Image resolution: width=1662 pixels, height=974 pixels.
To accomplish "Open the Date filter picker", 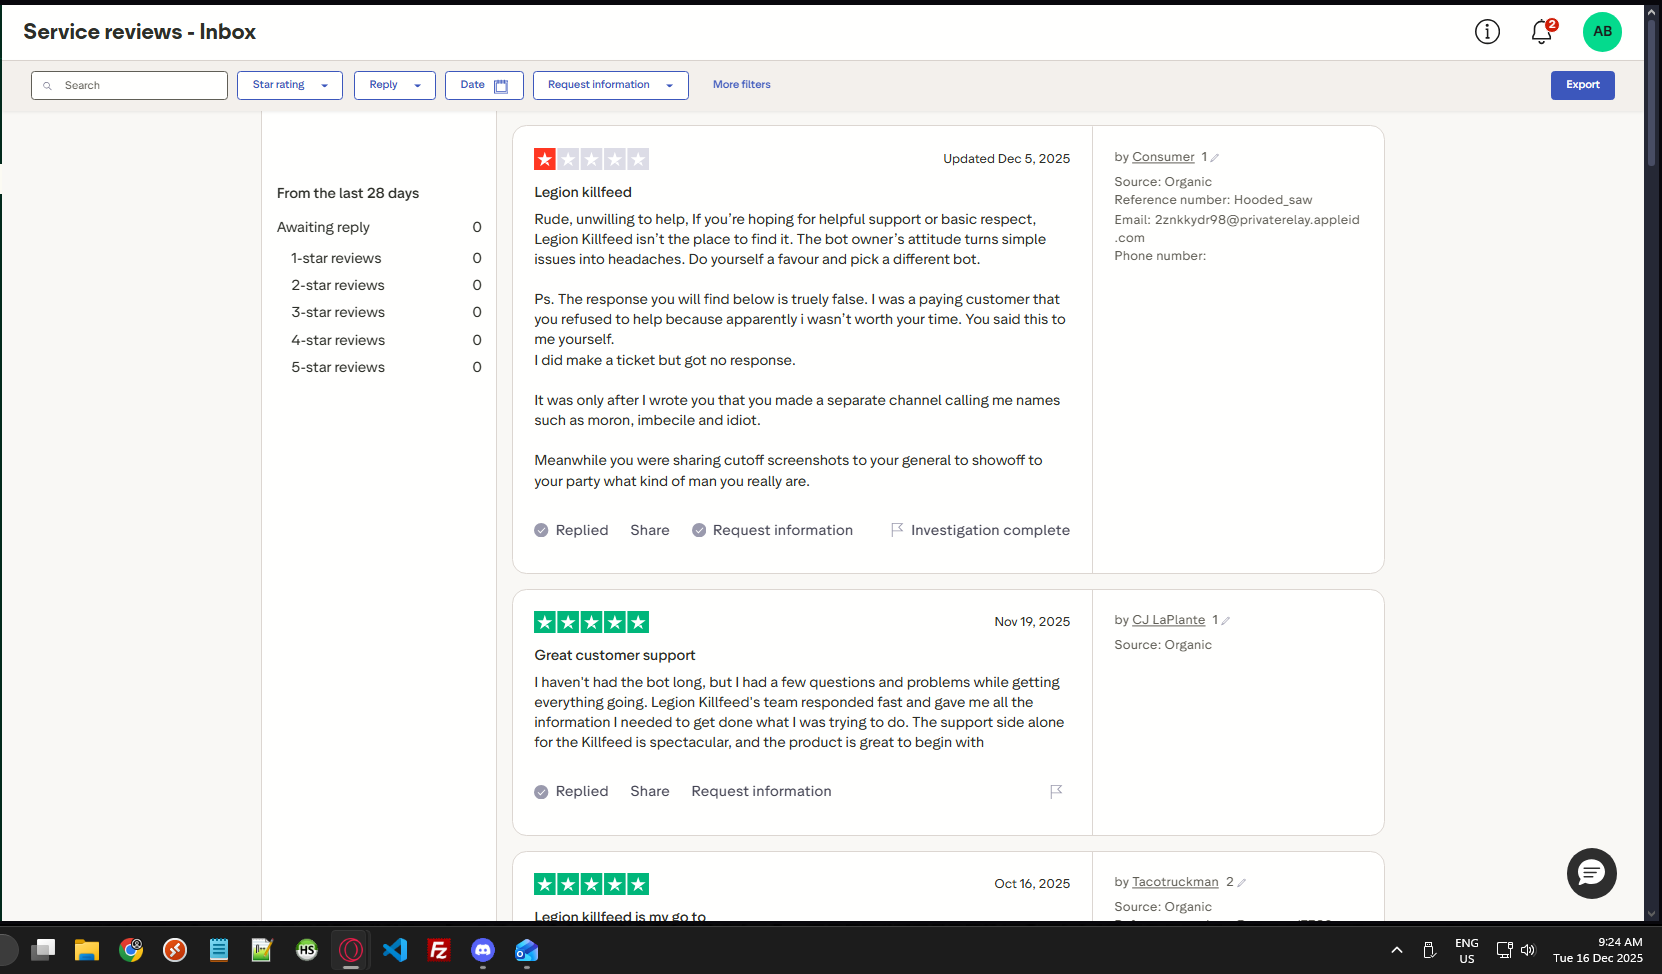I will click(484, 85).
